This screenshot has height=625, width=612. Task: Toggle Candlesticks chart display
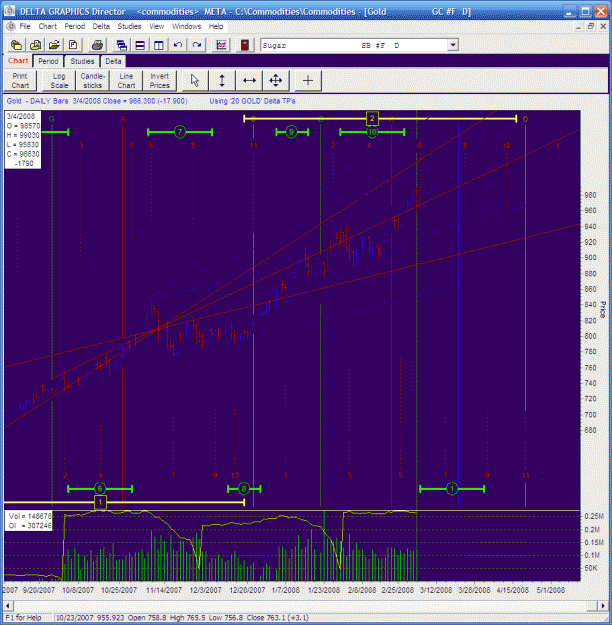(92, 81)
